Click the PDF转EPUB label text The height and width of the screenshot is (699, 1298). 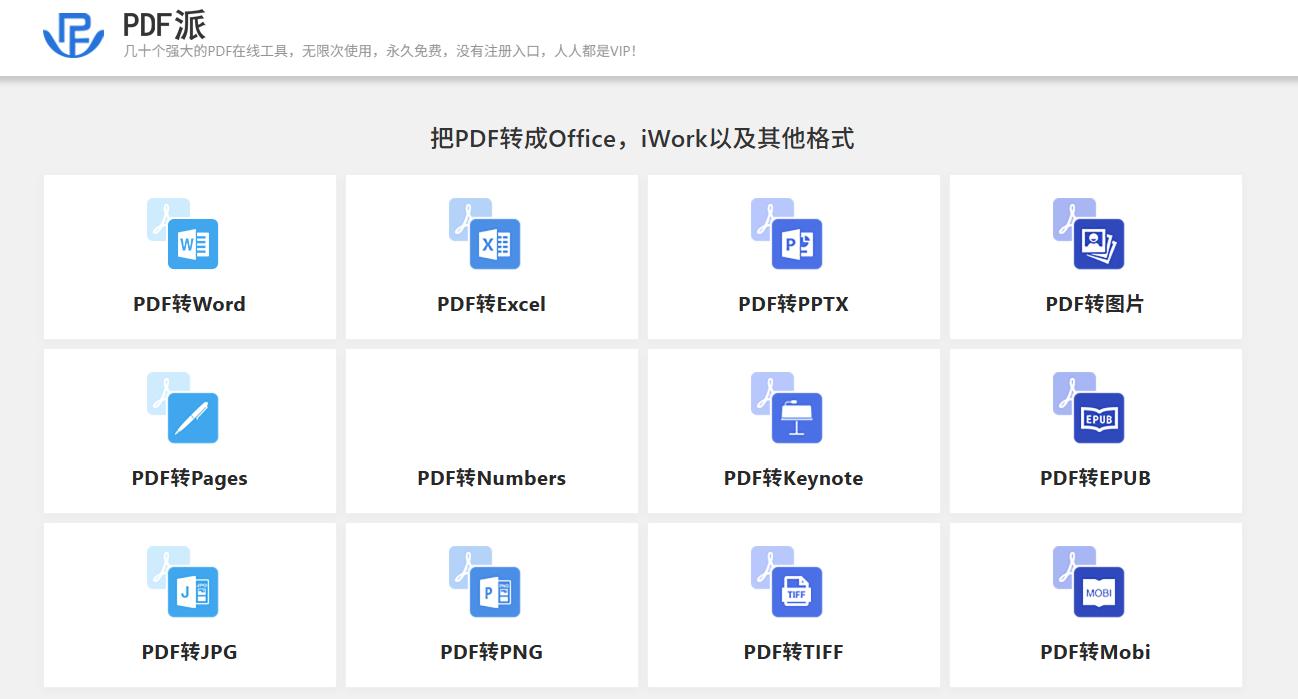[x=1096, y=478]
